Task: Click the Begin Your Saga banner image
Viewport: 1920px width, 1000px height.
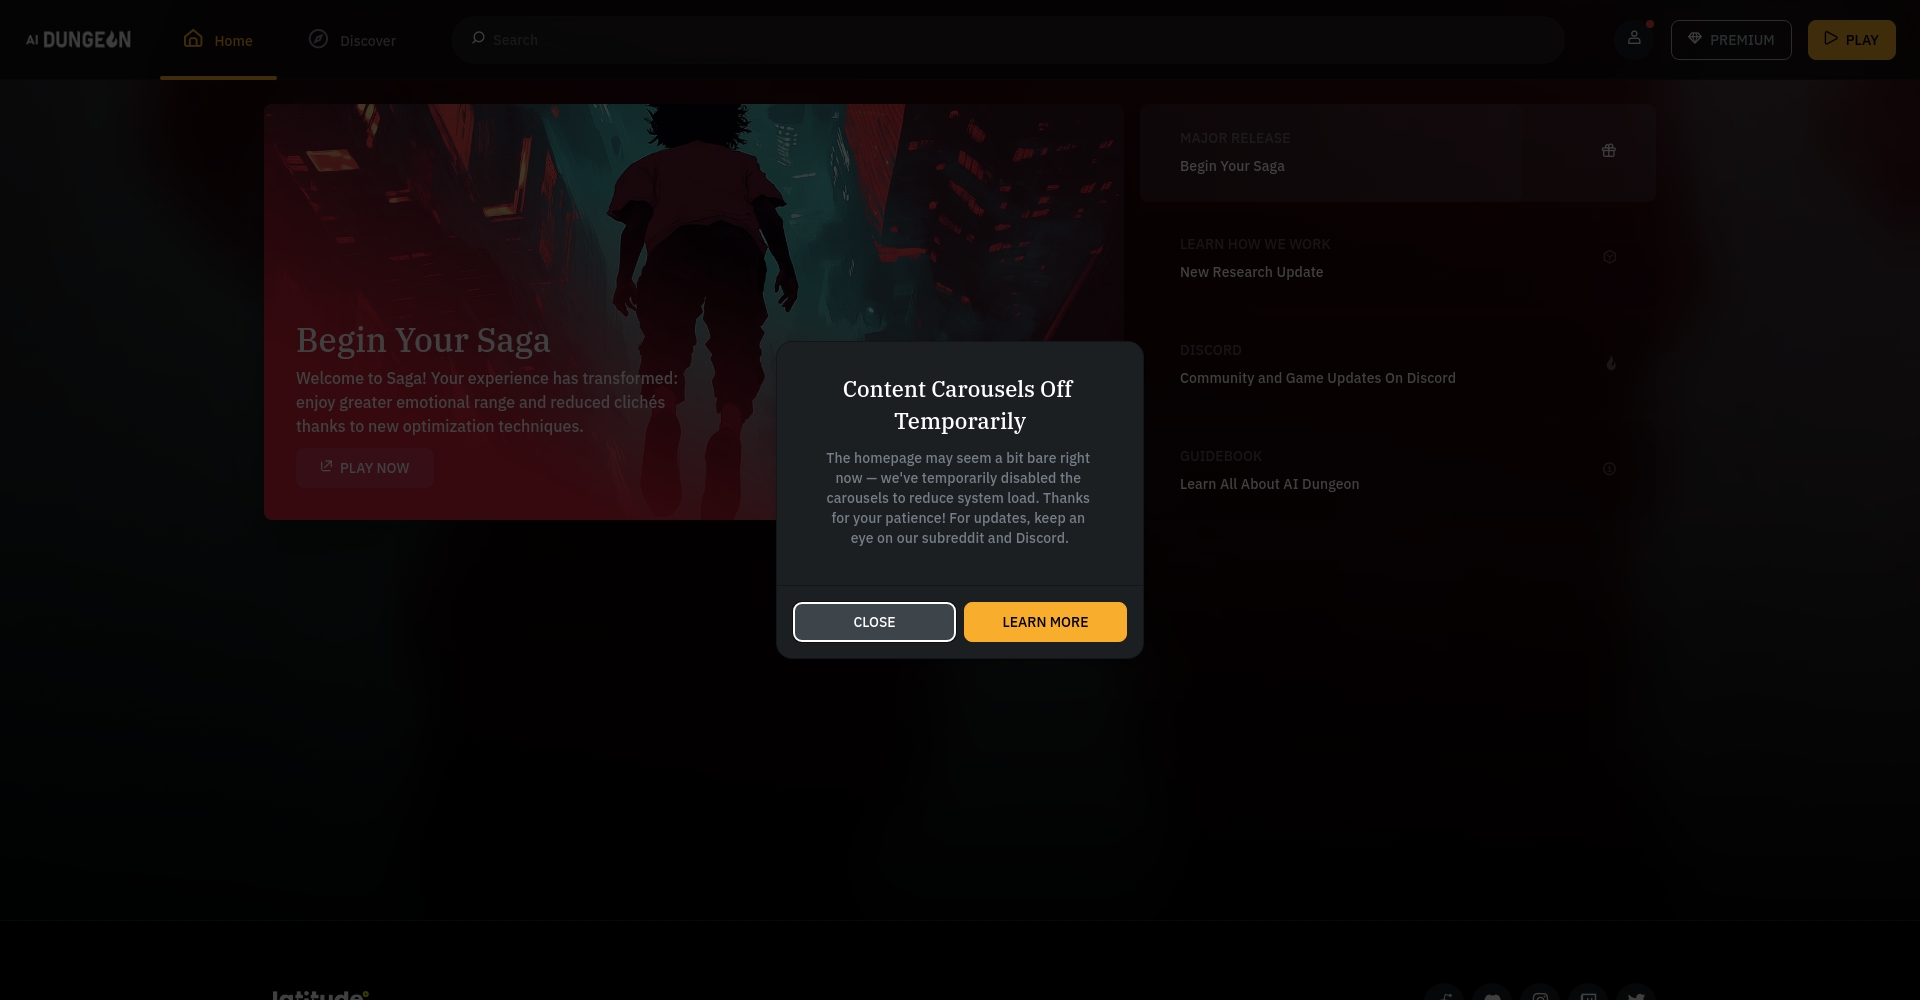Action: 694,312
